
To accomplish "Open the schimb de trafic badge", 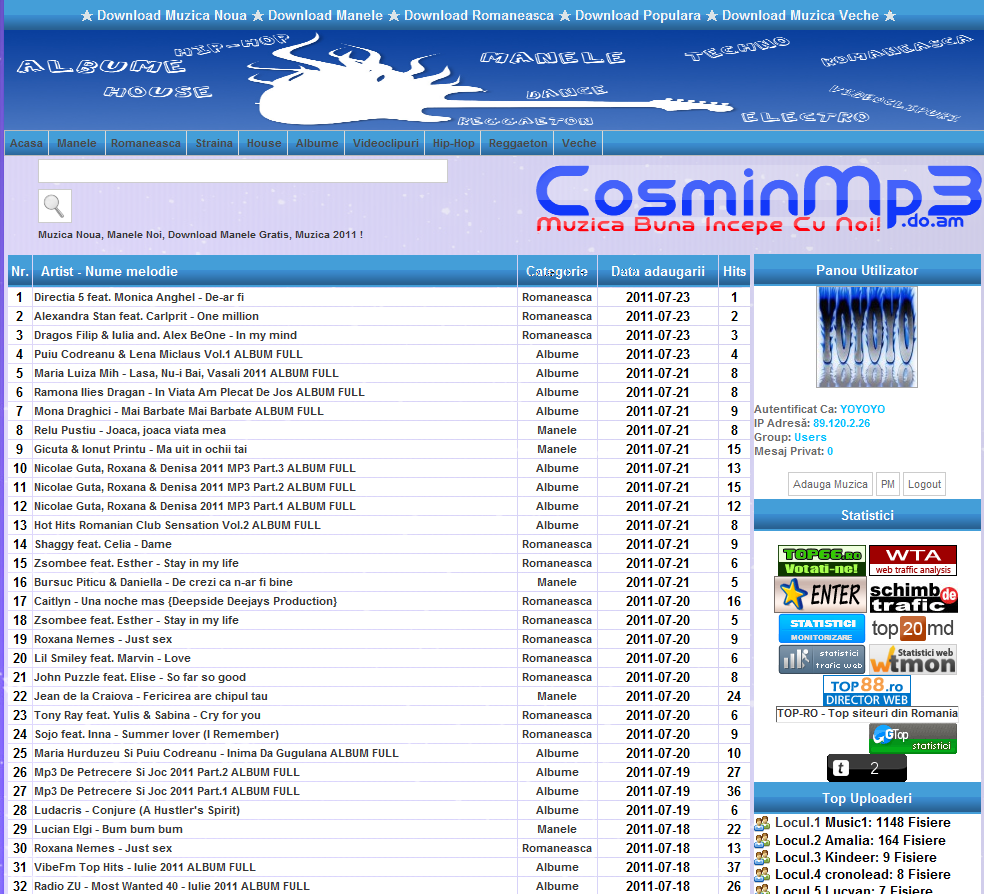I will [913, 597].
